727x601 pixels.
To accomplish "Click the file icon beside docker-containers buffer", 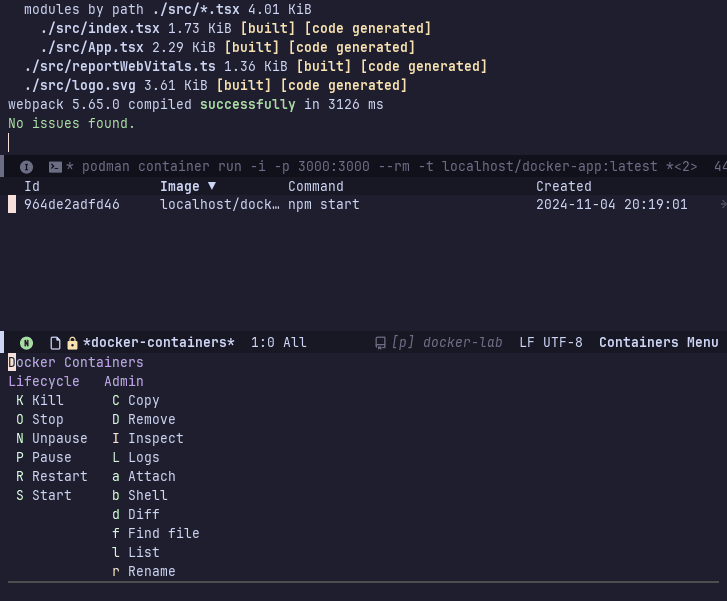I will [x=56, y=343].
